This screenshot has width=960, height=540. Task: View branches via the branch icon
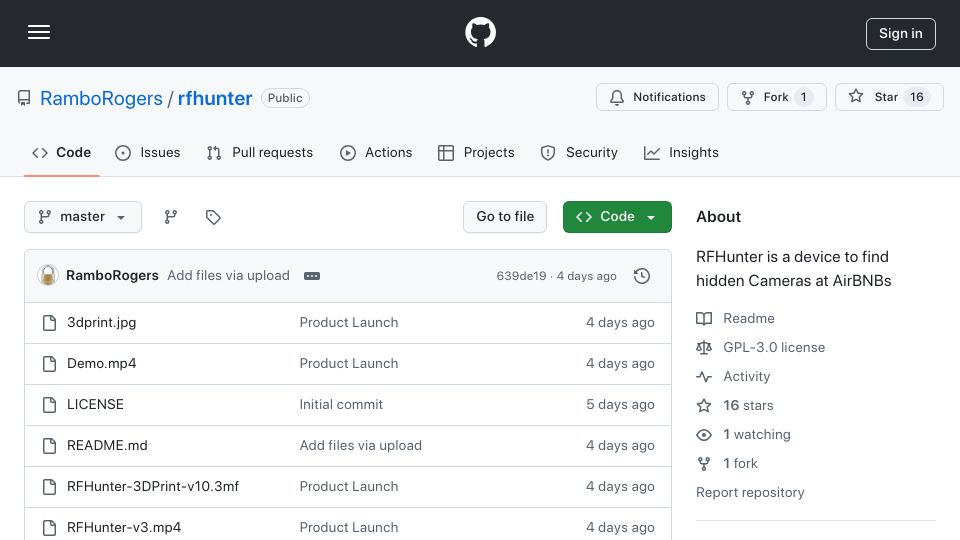(x=171, y=217)
